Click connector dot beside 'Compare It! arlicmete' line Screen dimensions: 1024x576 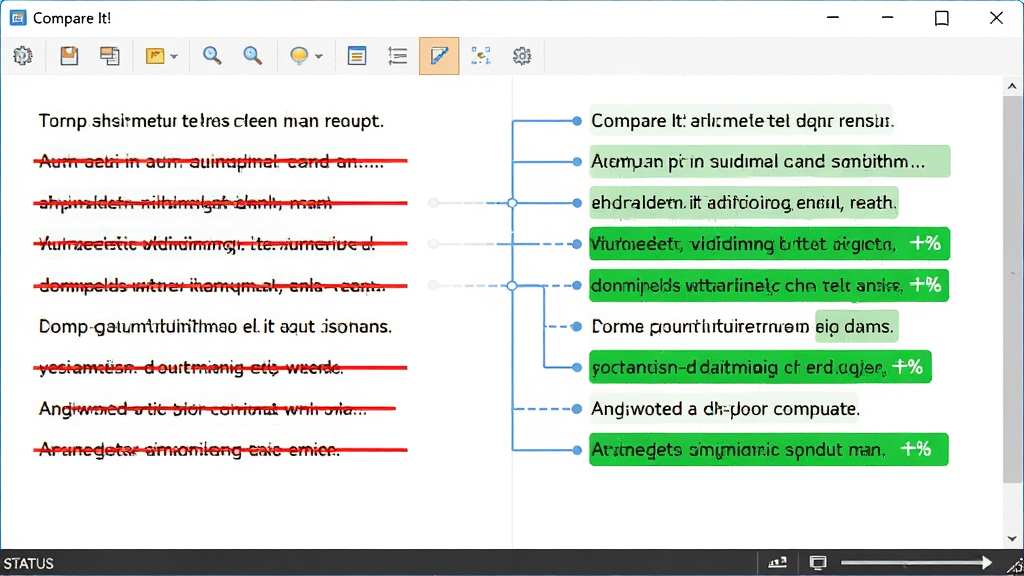coord(577,121)
